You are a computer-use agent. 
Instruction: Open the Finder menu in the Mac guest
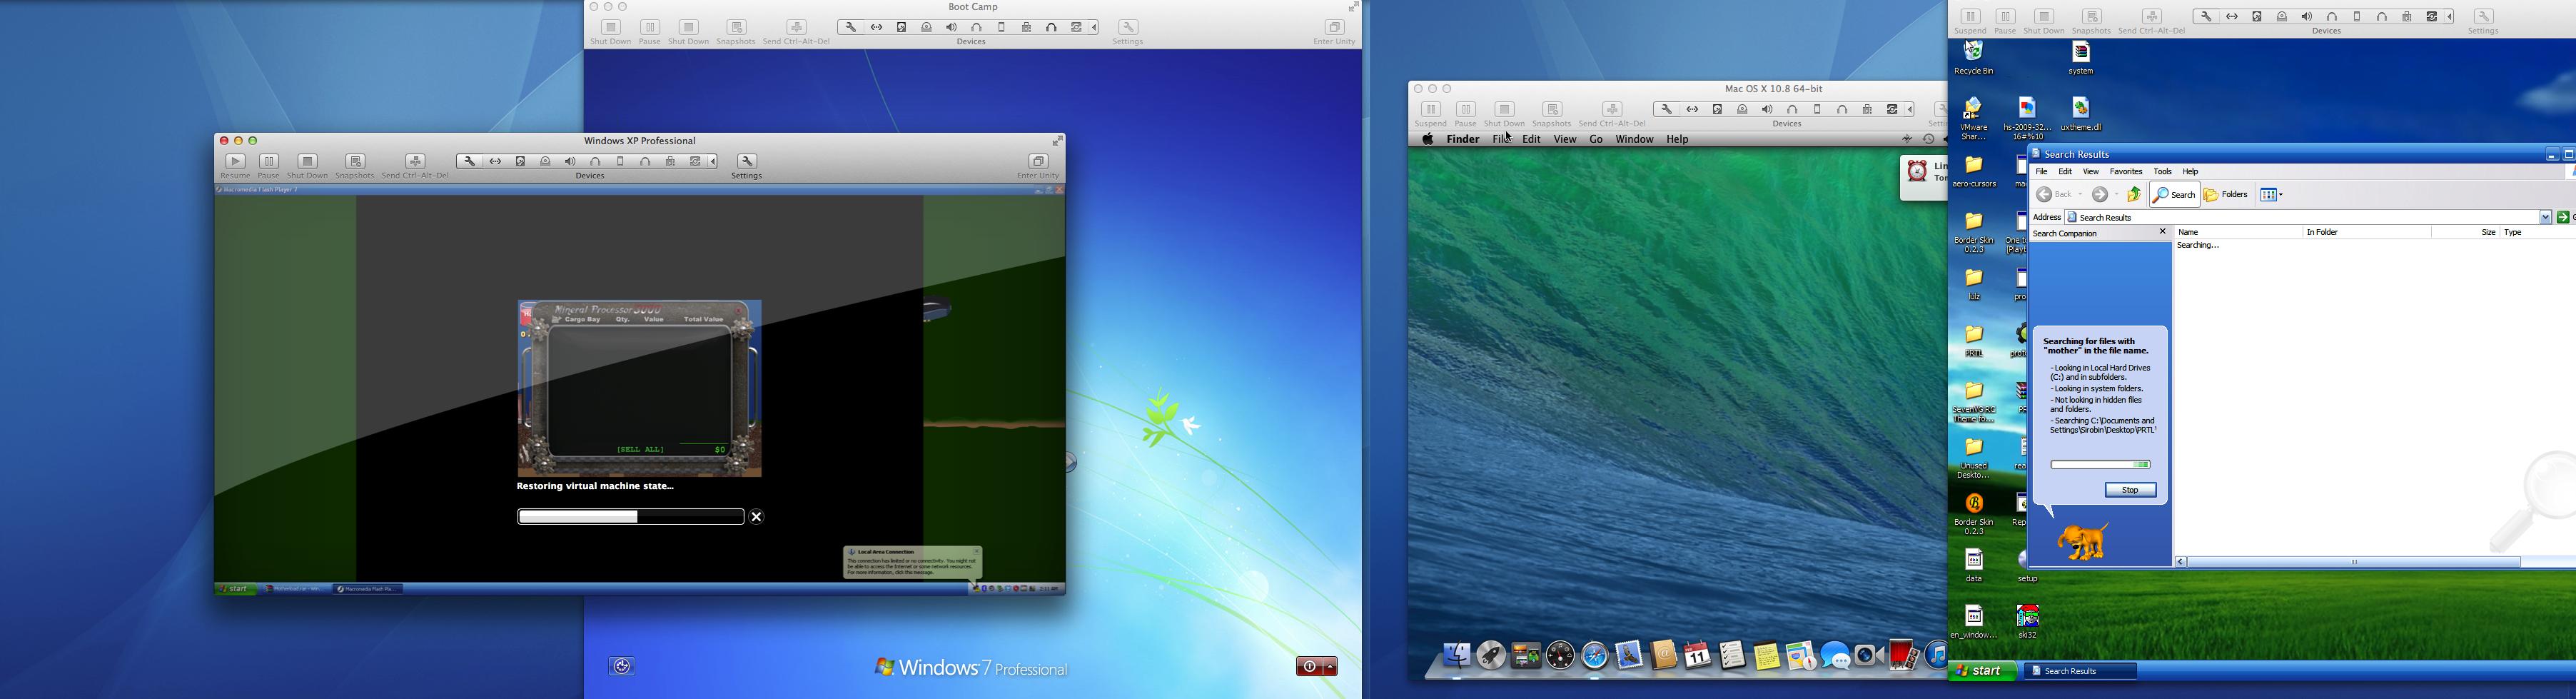tap(1463, 140)
